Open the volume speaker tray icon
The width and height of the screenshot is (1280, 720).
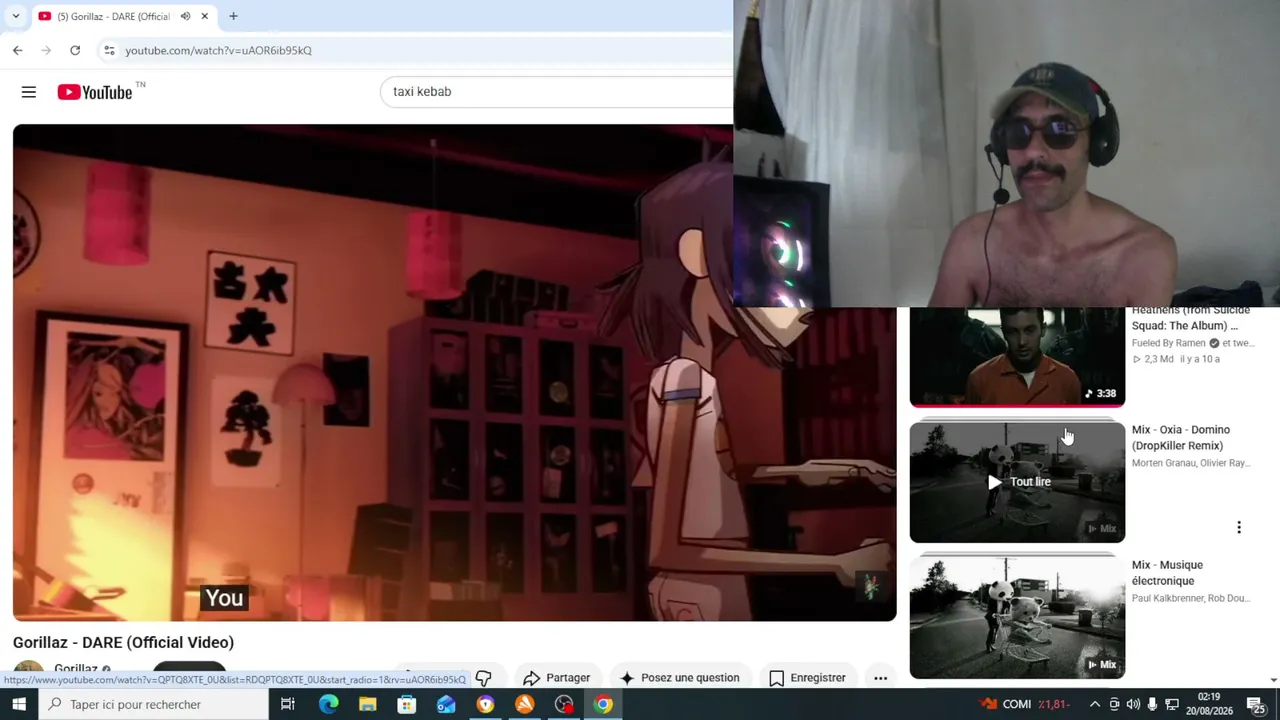tap(1133, 704)
